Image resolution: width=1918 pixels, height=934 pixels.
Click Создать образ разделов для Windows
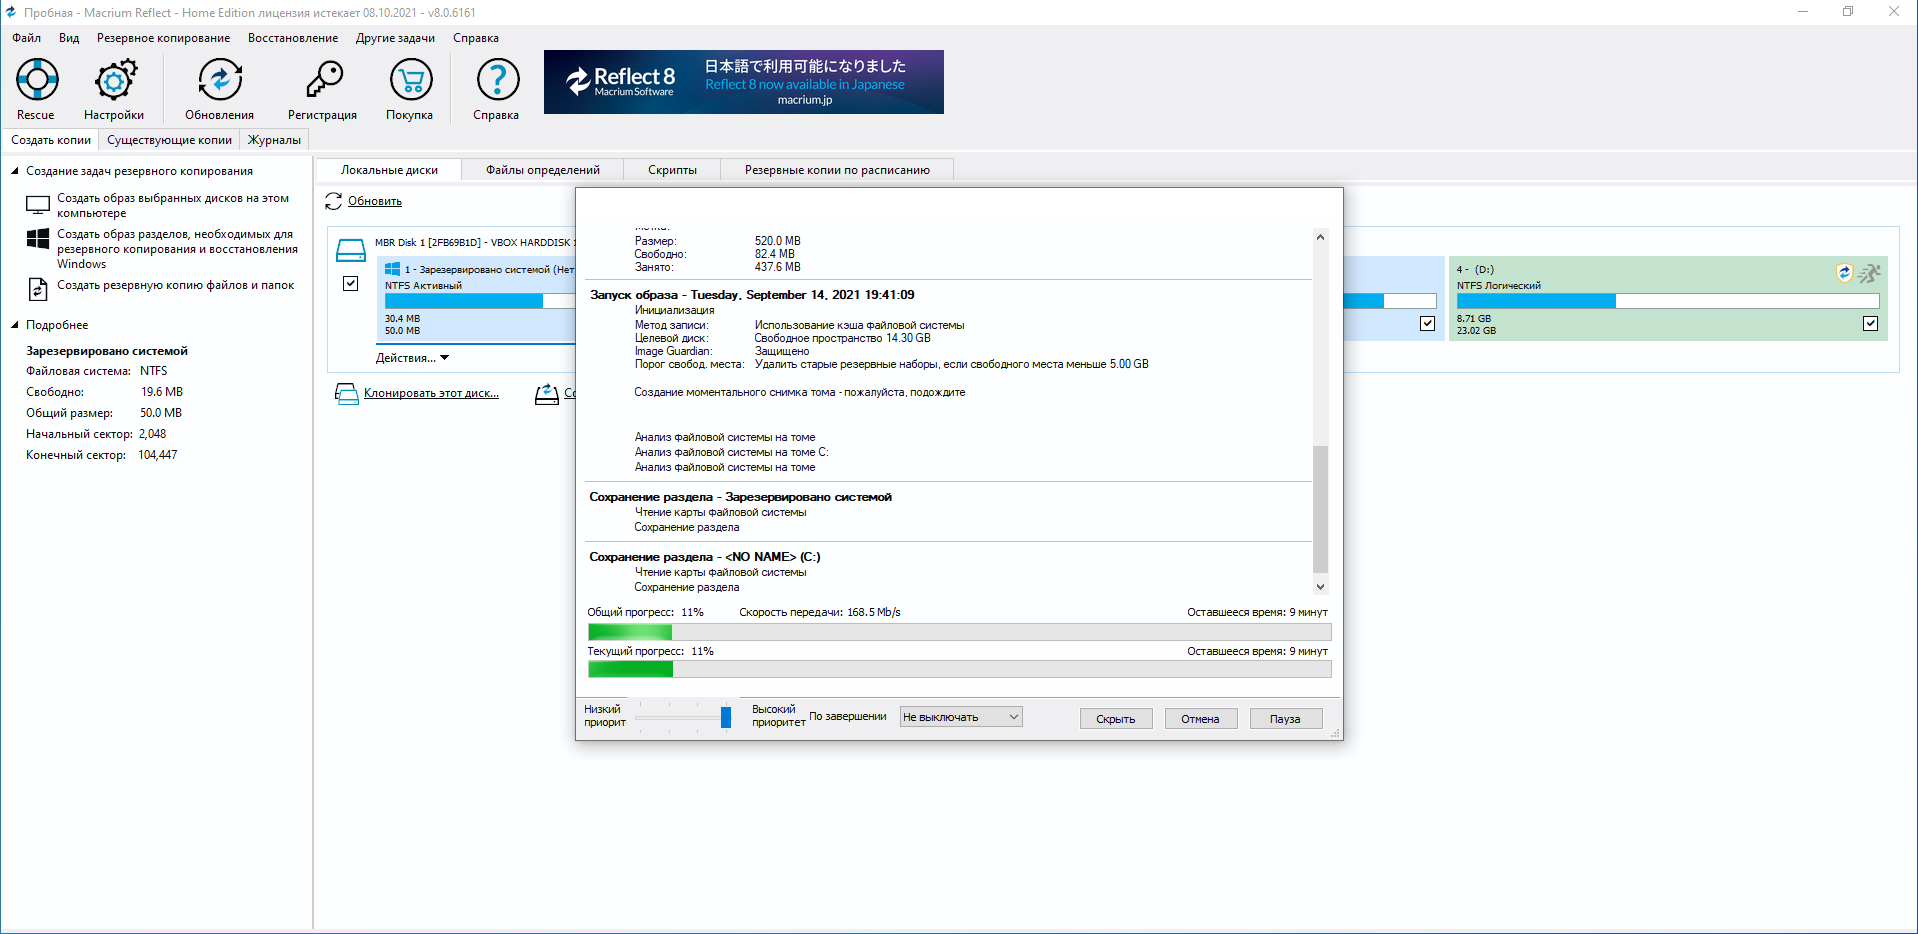(177, 249)
